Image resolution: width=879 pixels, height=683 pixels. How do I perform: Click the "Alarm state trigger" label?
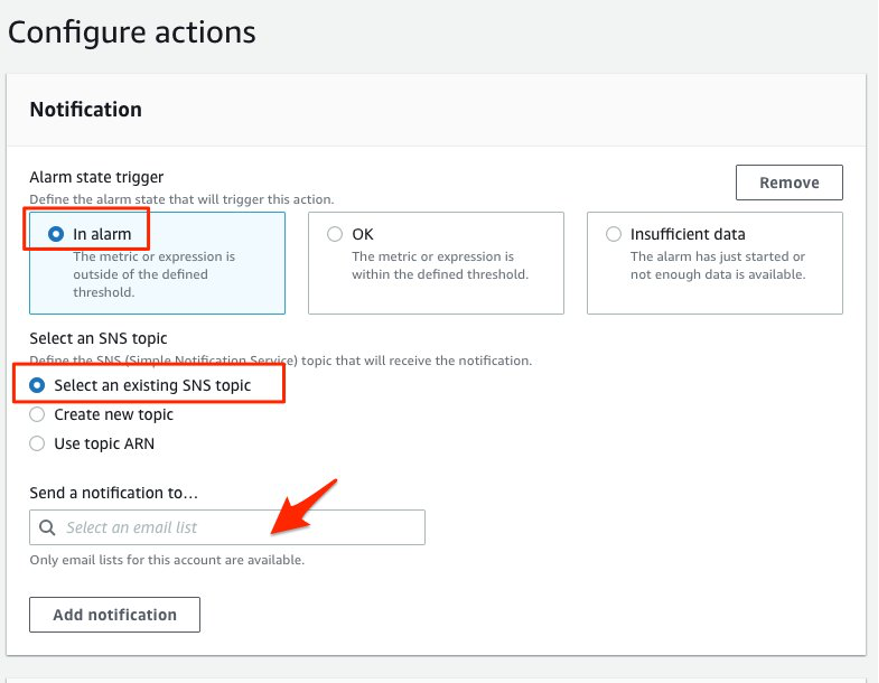pos(93,176)
